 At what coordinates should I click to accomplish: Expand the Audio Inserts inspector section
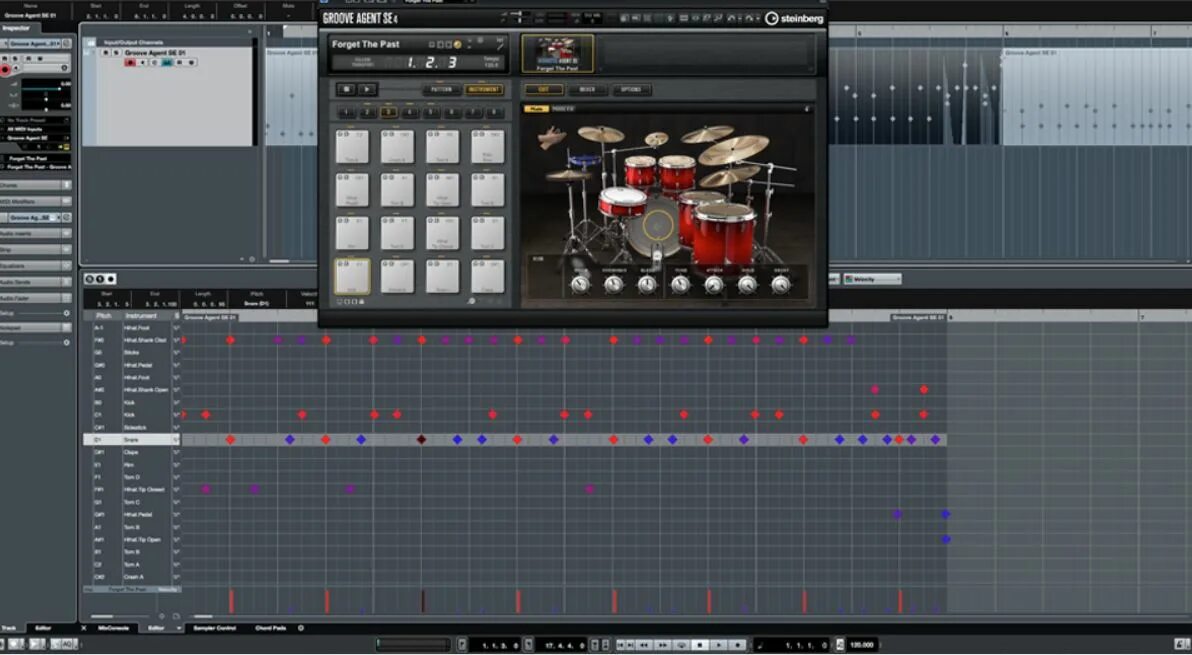click(36, 233)
